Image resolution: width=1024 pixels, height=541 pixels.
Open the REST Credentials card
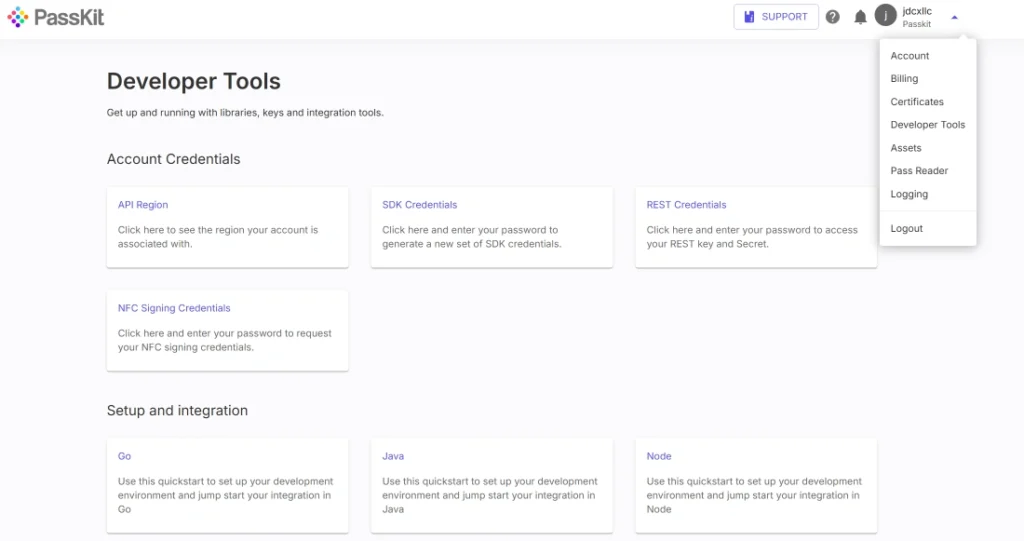pos(756,227)
